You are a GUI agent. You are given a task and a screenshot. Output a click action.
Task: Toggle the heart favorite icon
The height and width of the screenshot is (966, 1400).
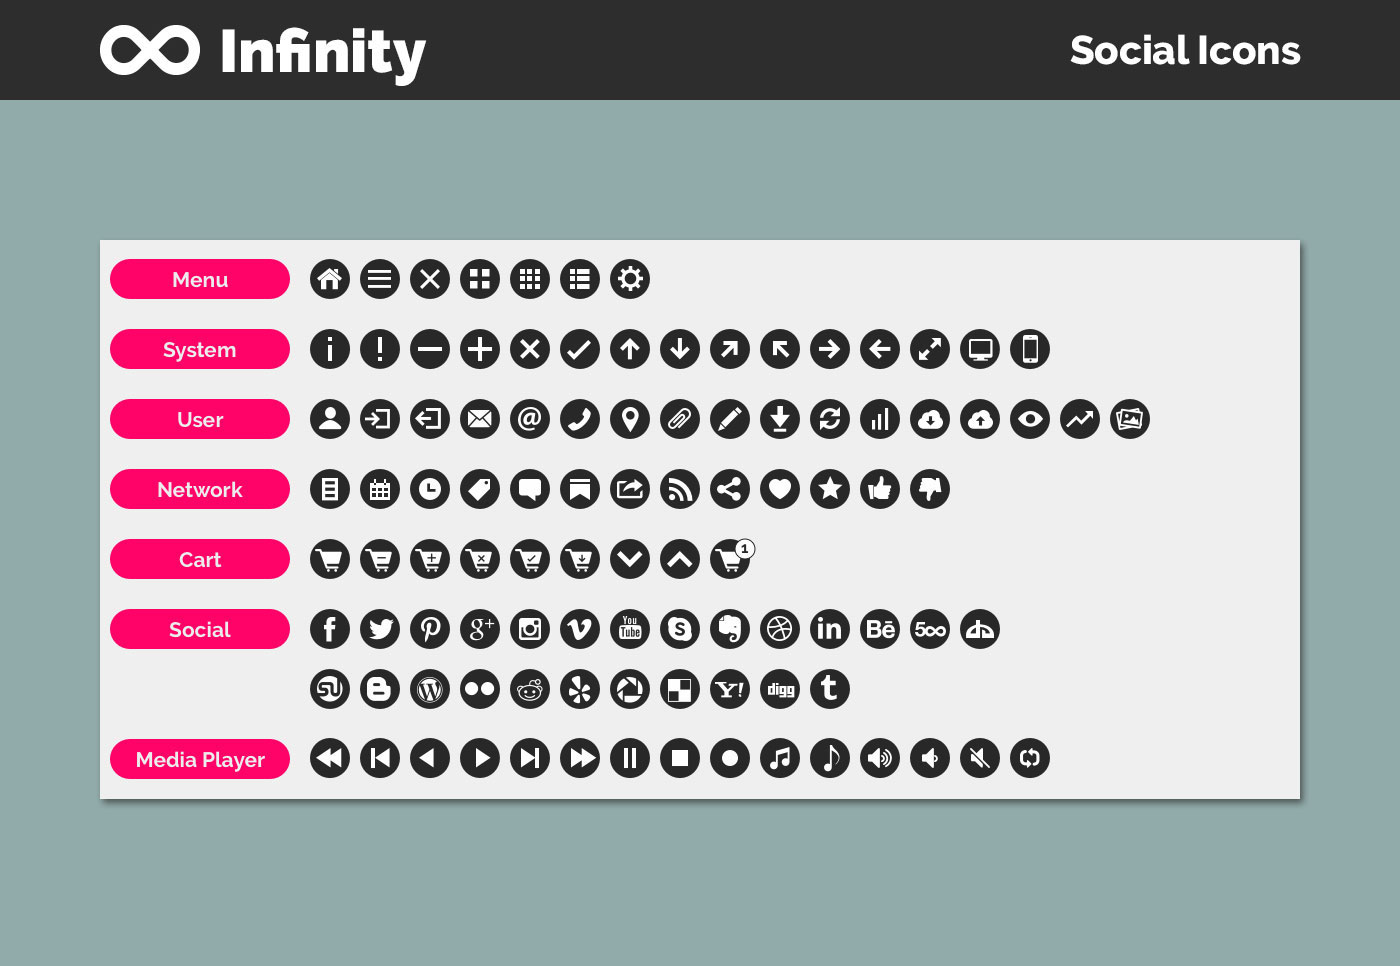point(780,489)
